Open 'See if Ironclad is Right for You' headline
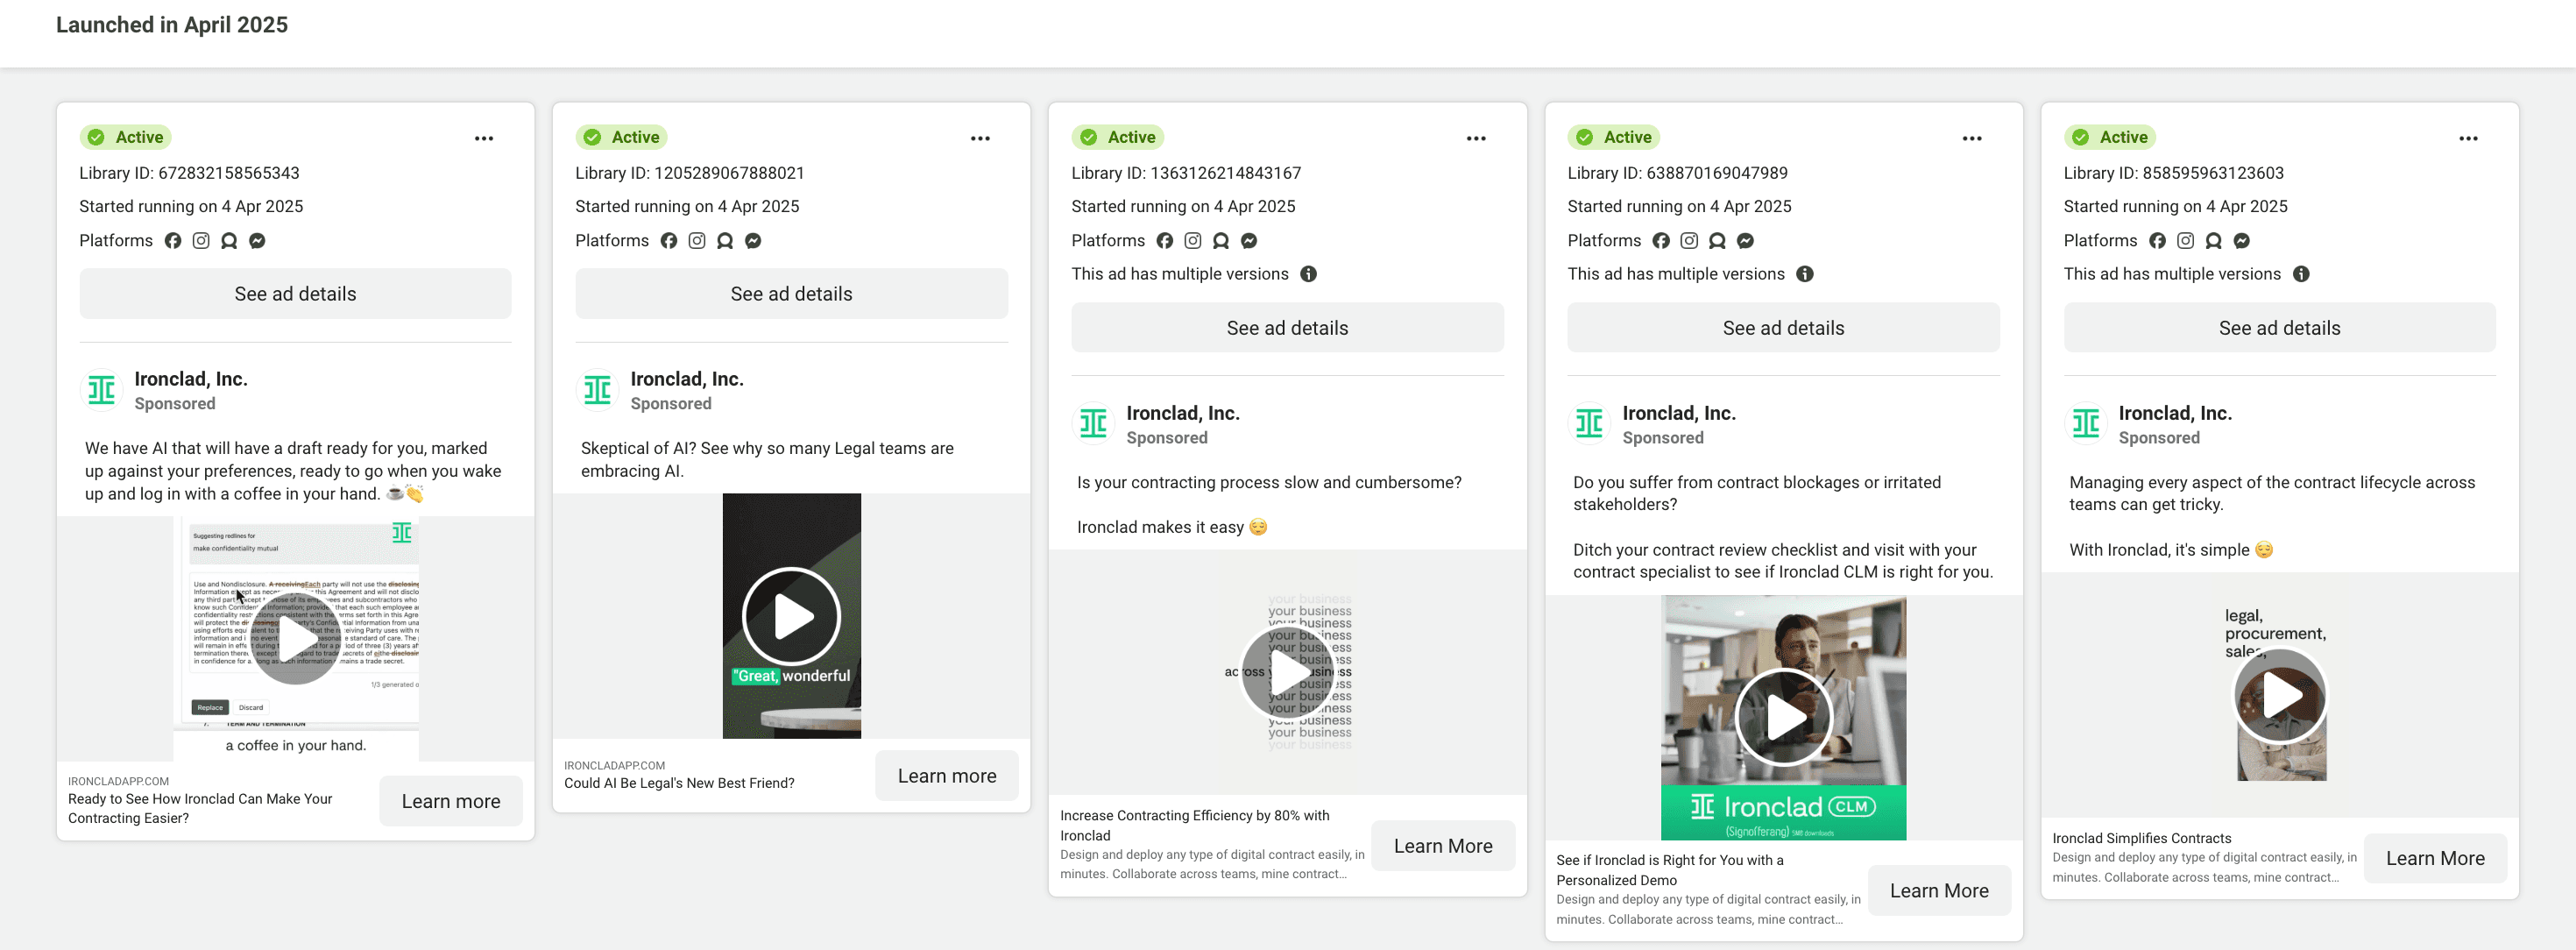 1670,870
